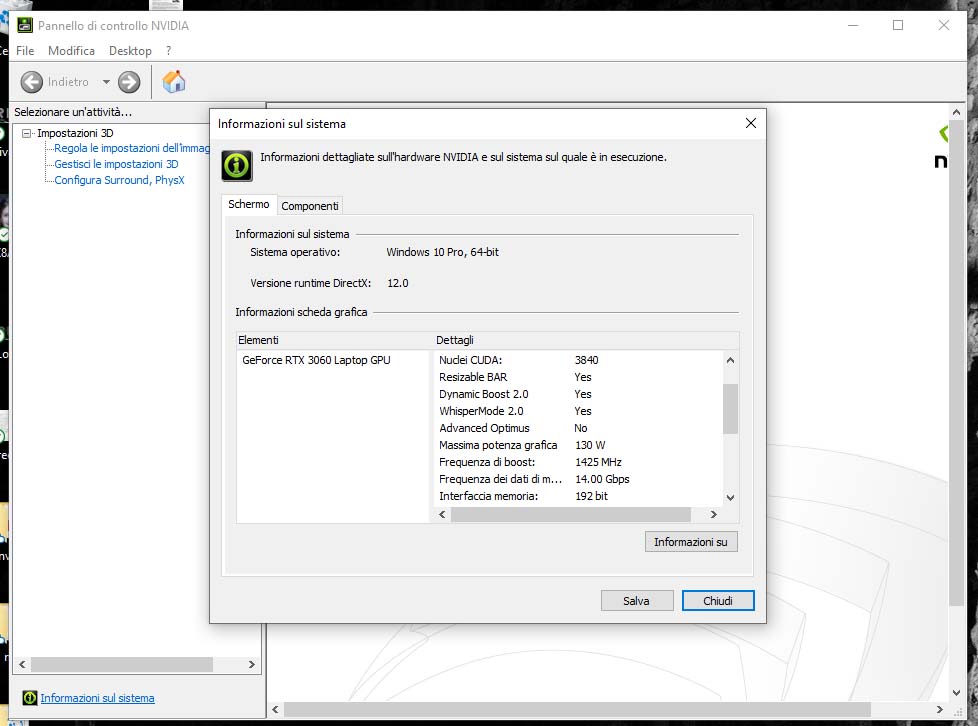Screen dimensions: 978x726
Task: Select the Impostazioni 3D tree label
Action: [x=75, y=133]
